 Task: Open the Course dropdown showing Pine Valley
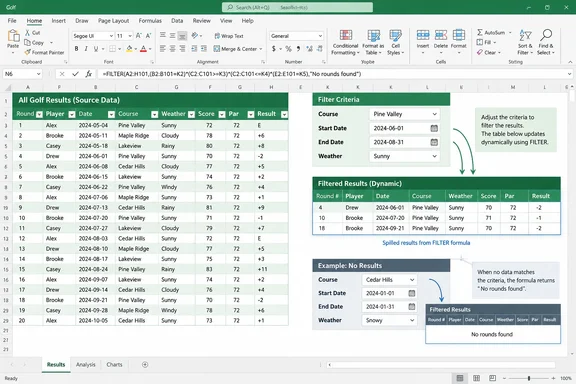(x=404, y=114)
